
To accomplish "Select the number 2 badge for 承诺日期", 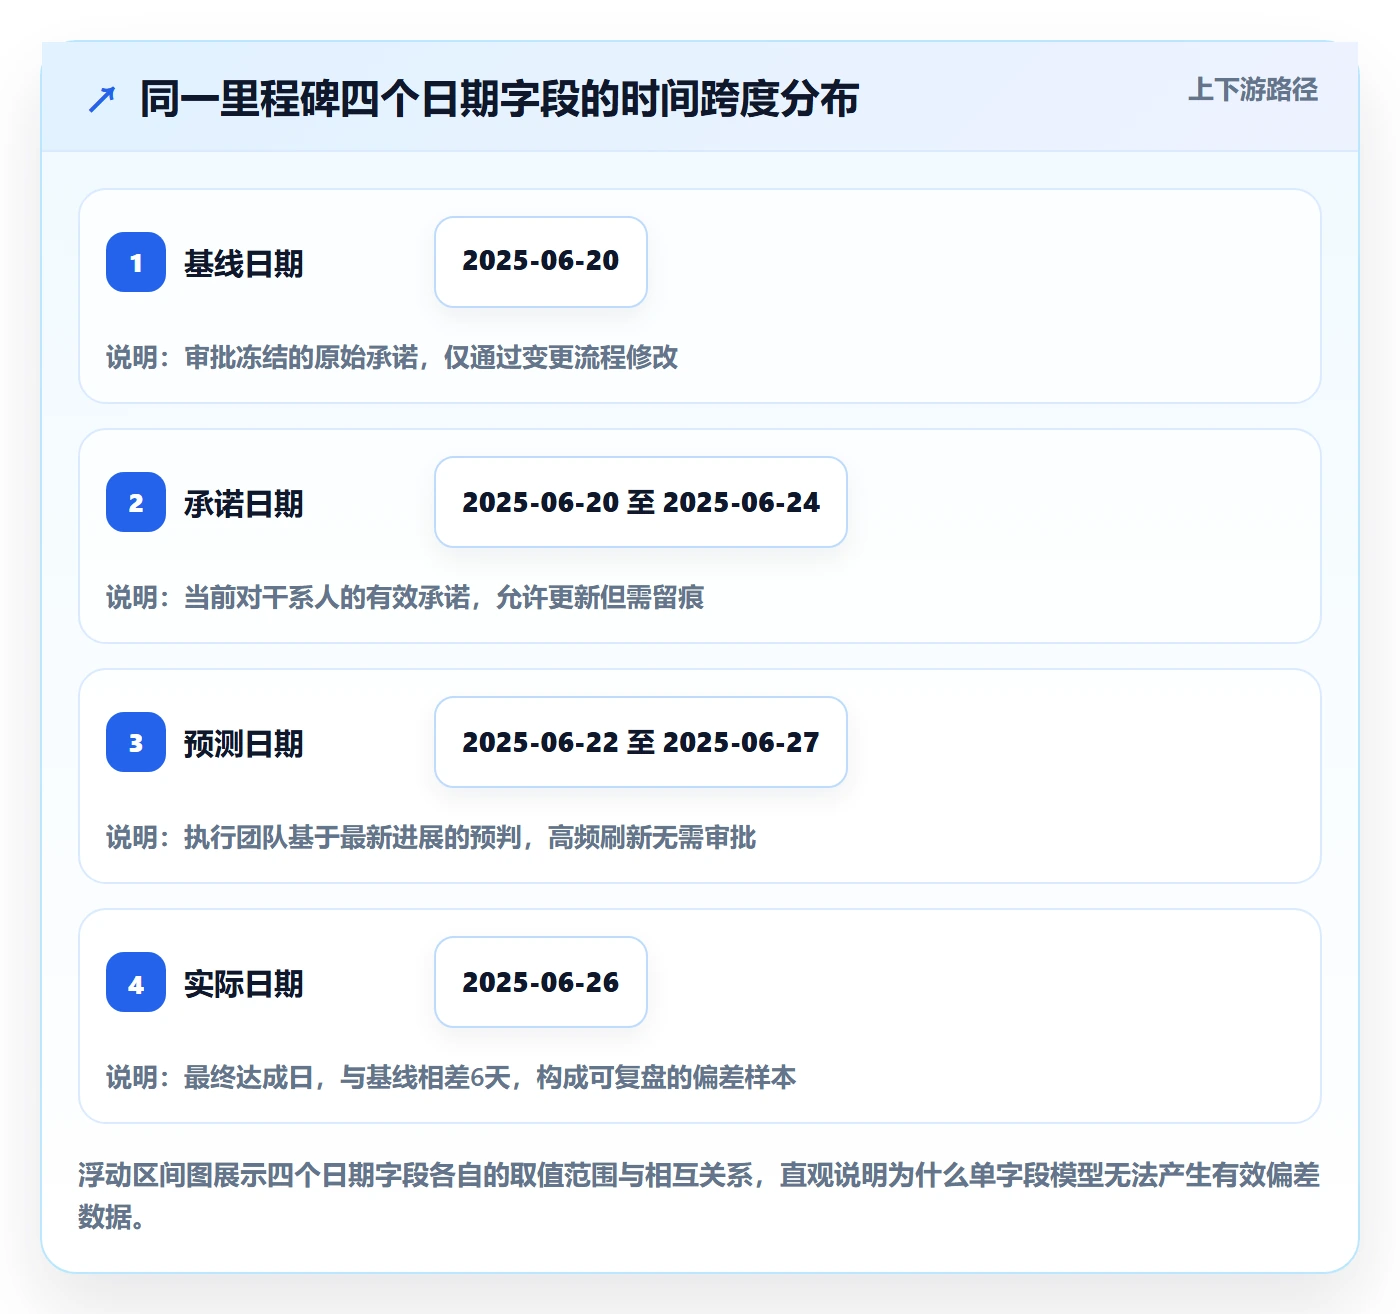I will pyautogui.click(x=136, y=502).
